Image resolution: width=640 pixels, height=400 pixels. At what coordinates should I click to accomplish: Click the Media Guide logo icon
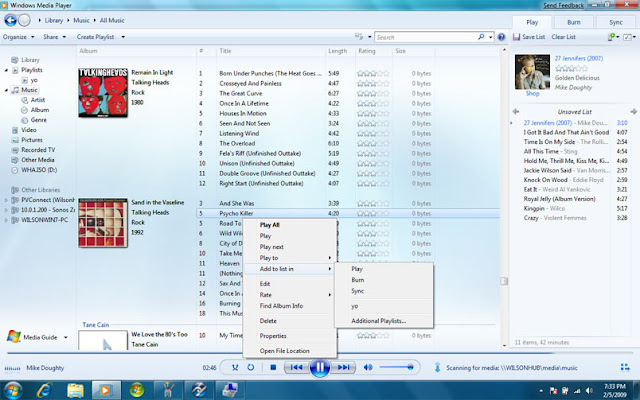pos(13,337)
